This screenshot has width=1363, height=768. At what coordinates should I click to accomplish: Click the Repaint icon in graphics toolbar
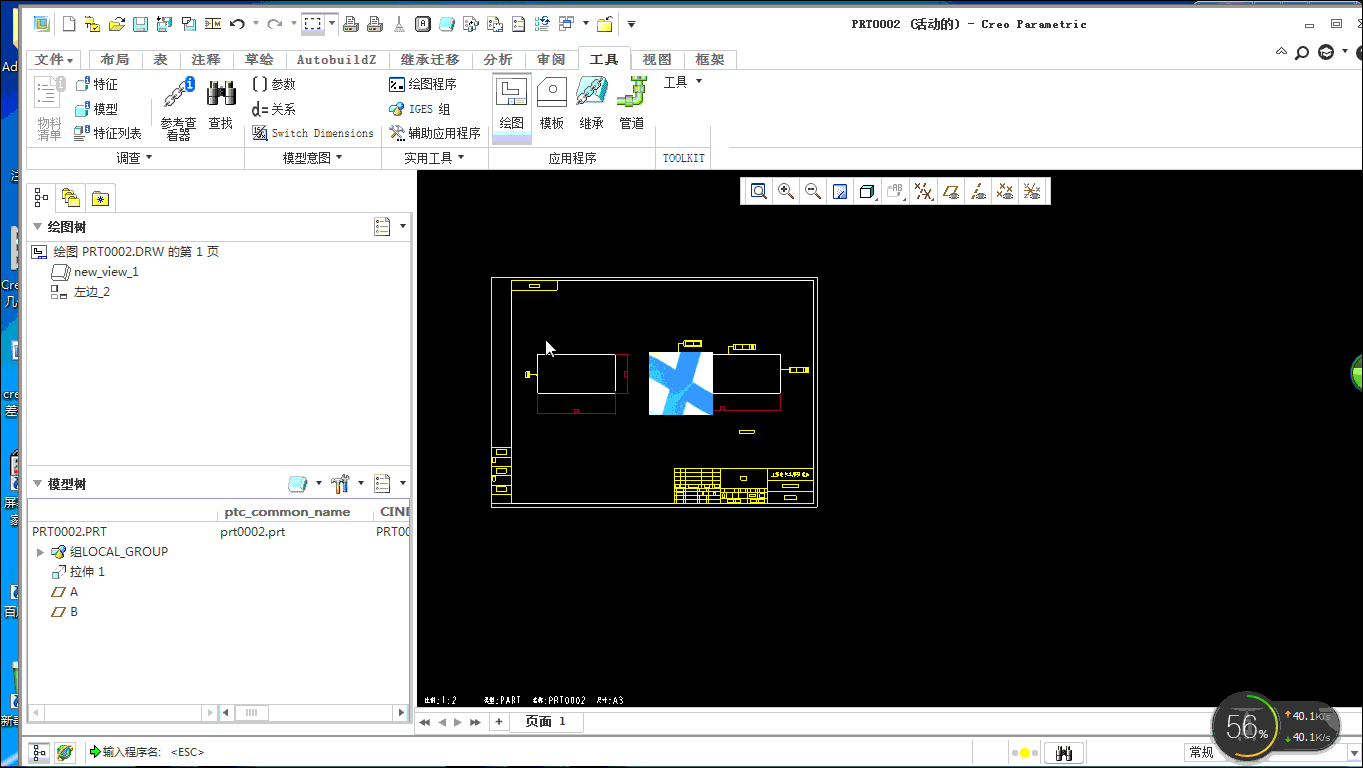point(840,191)
